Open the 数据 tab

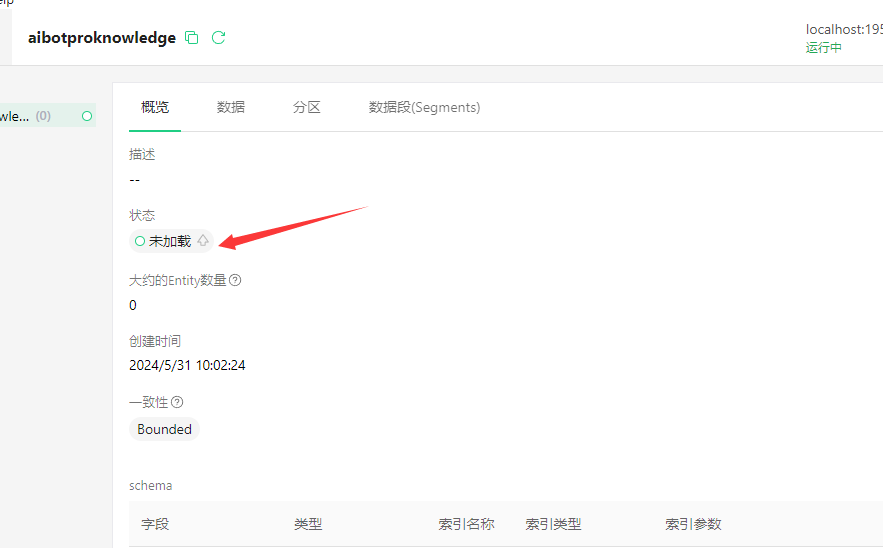tap(231, 107)
